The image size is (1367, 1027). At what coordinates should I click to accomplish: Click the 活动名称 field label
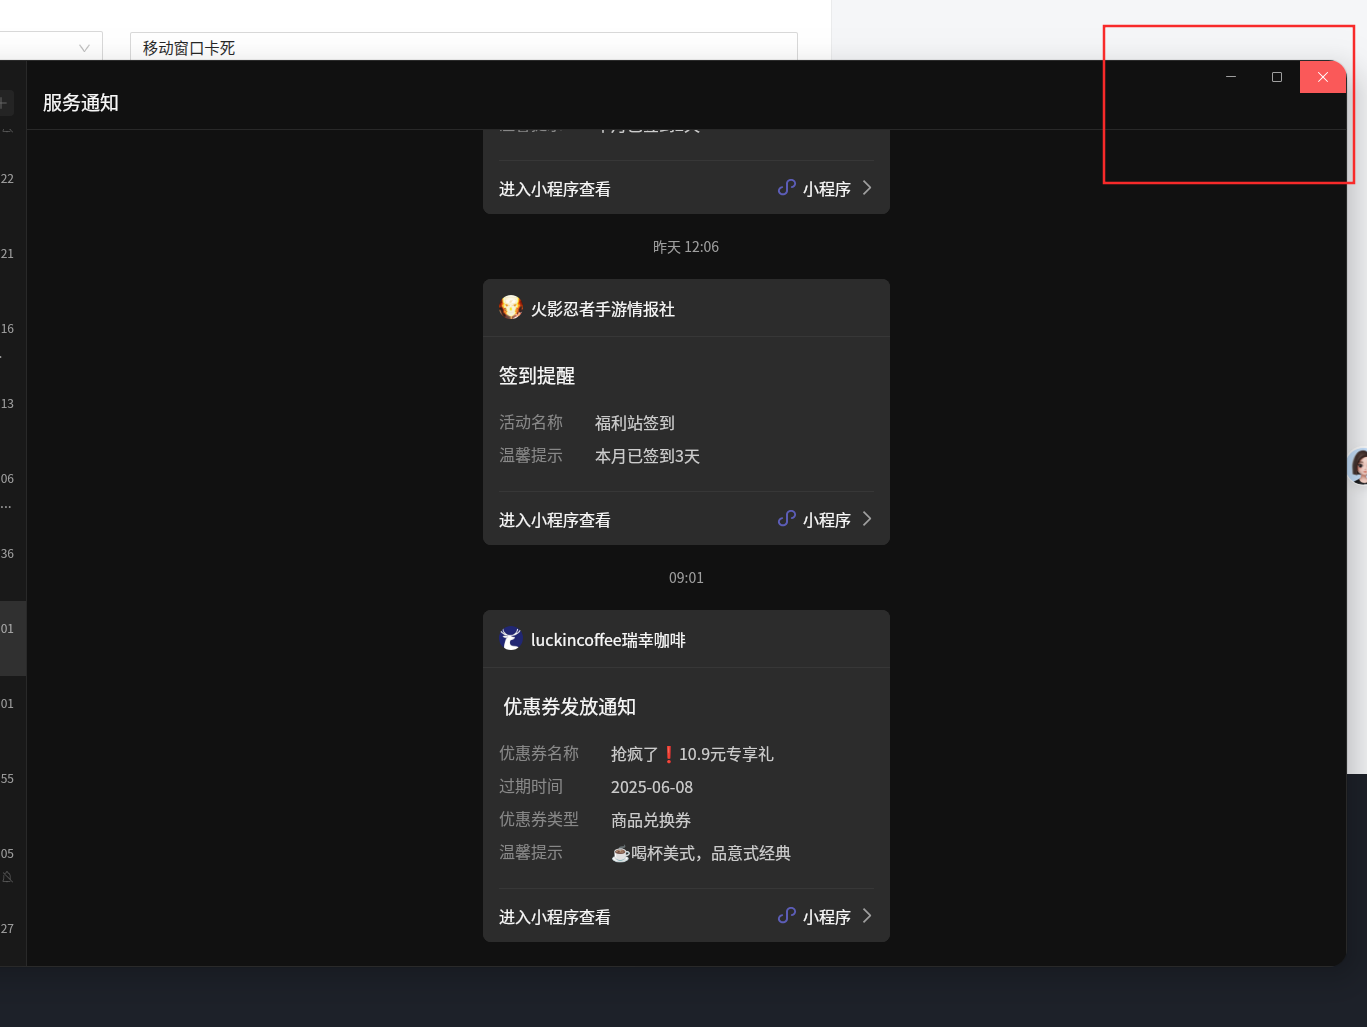pyautogui.click(x=531, y=422)
